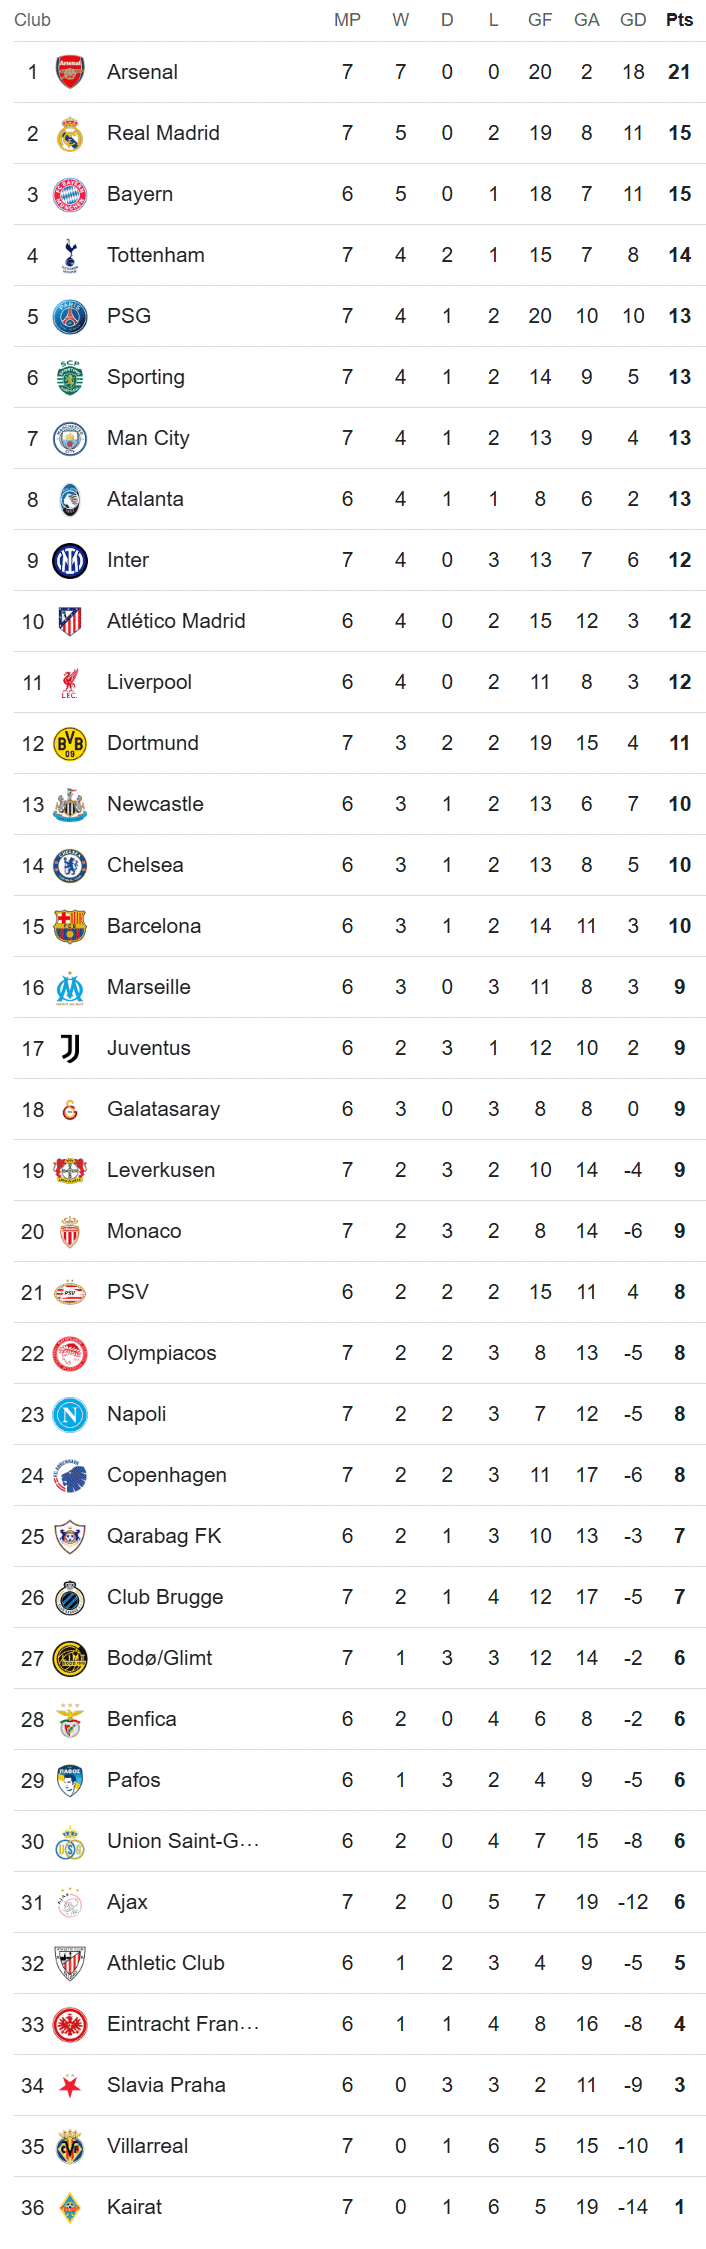
Task: Click the Inter club logo
Action: (70, 560)
